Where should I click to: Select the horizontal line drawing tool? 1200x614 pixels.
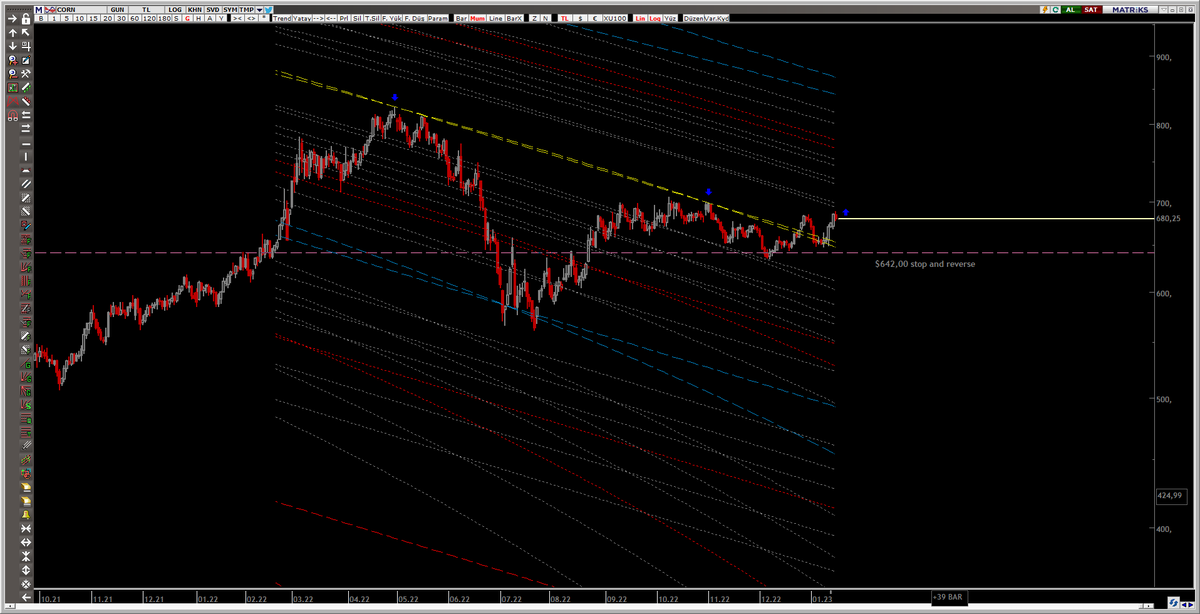[26, 144]
